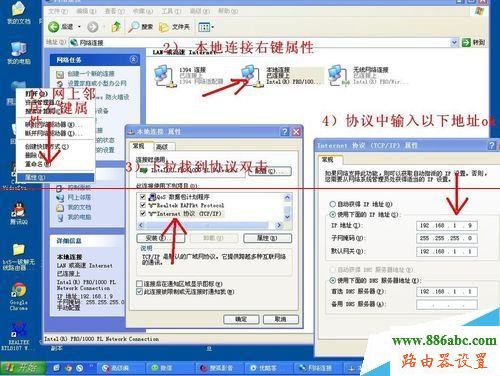The height and width of the screenshot is (376, 500).
Task: Click help question mark on Local Connection properties
Action: point(284,132)
